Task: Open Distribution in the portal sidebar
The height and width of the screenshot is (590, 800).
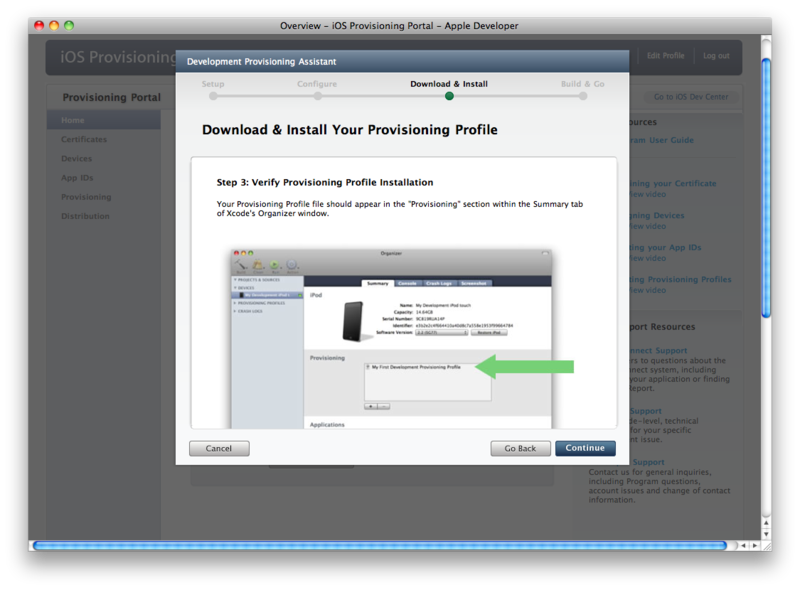Action: click(x=85, y=216)
